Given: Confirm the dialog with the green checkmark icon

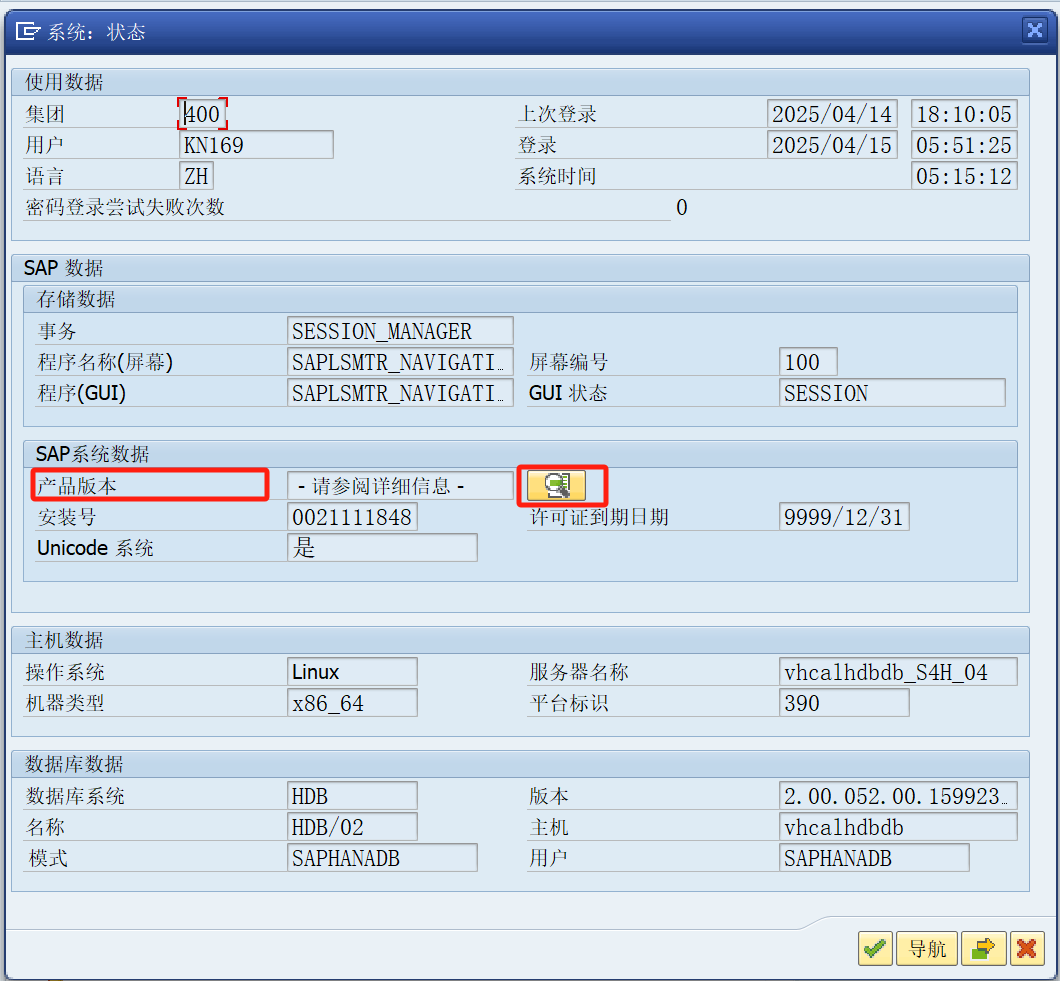Looking at the screenshot, I should [x=874, y=948].
